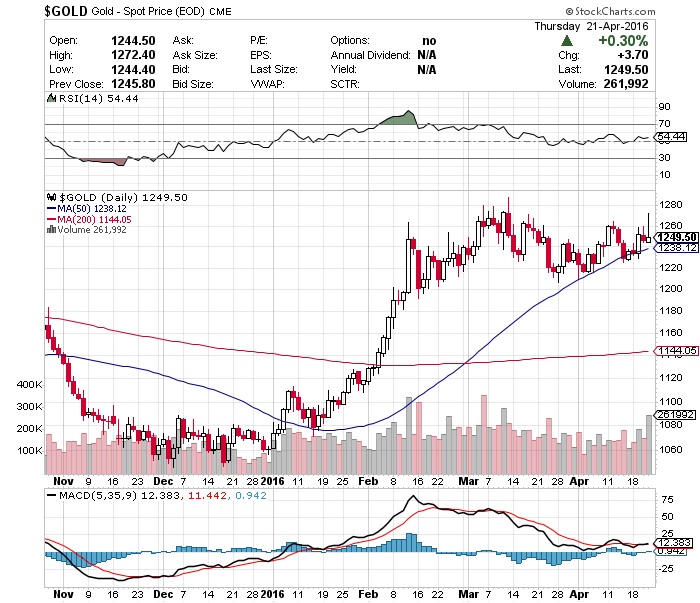Click the candlestick icon beside $GOLD (Daily)
This screenshot has width=700, height=603.
click(52, 197)
